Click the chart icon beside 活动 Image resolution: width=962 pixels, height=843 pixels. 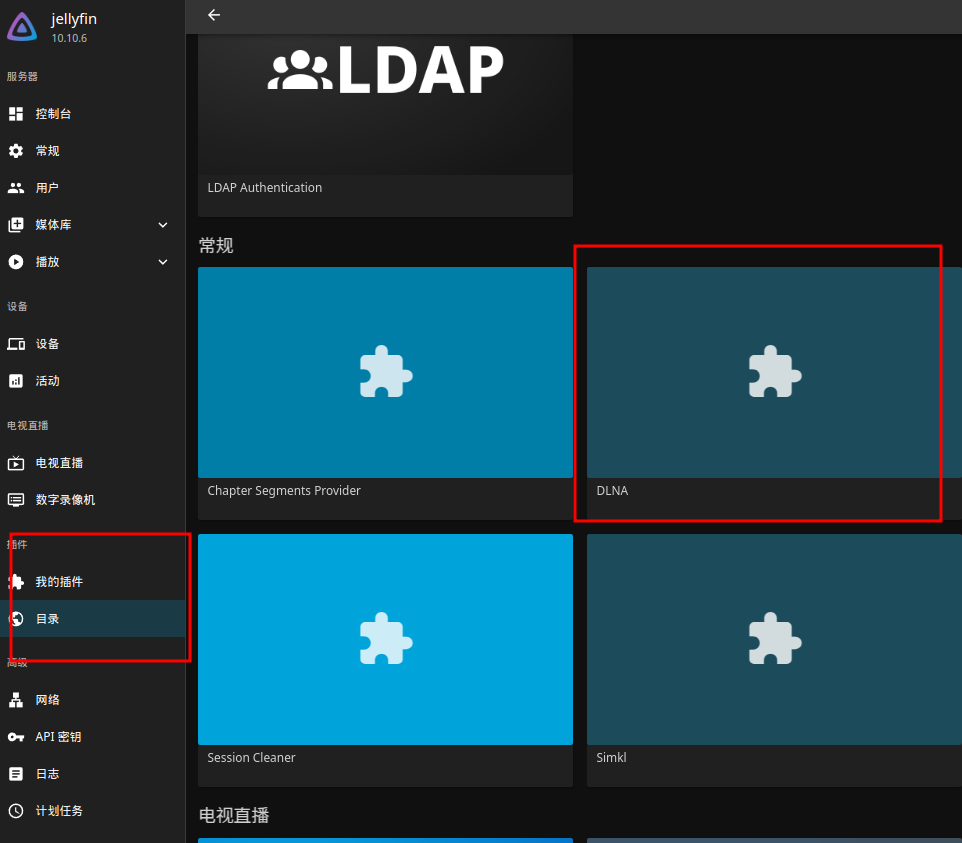pos(16,381)
